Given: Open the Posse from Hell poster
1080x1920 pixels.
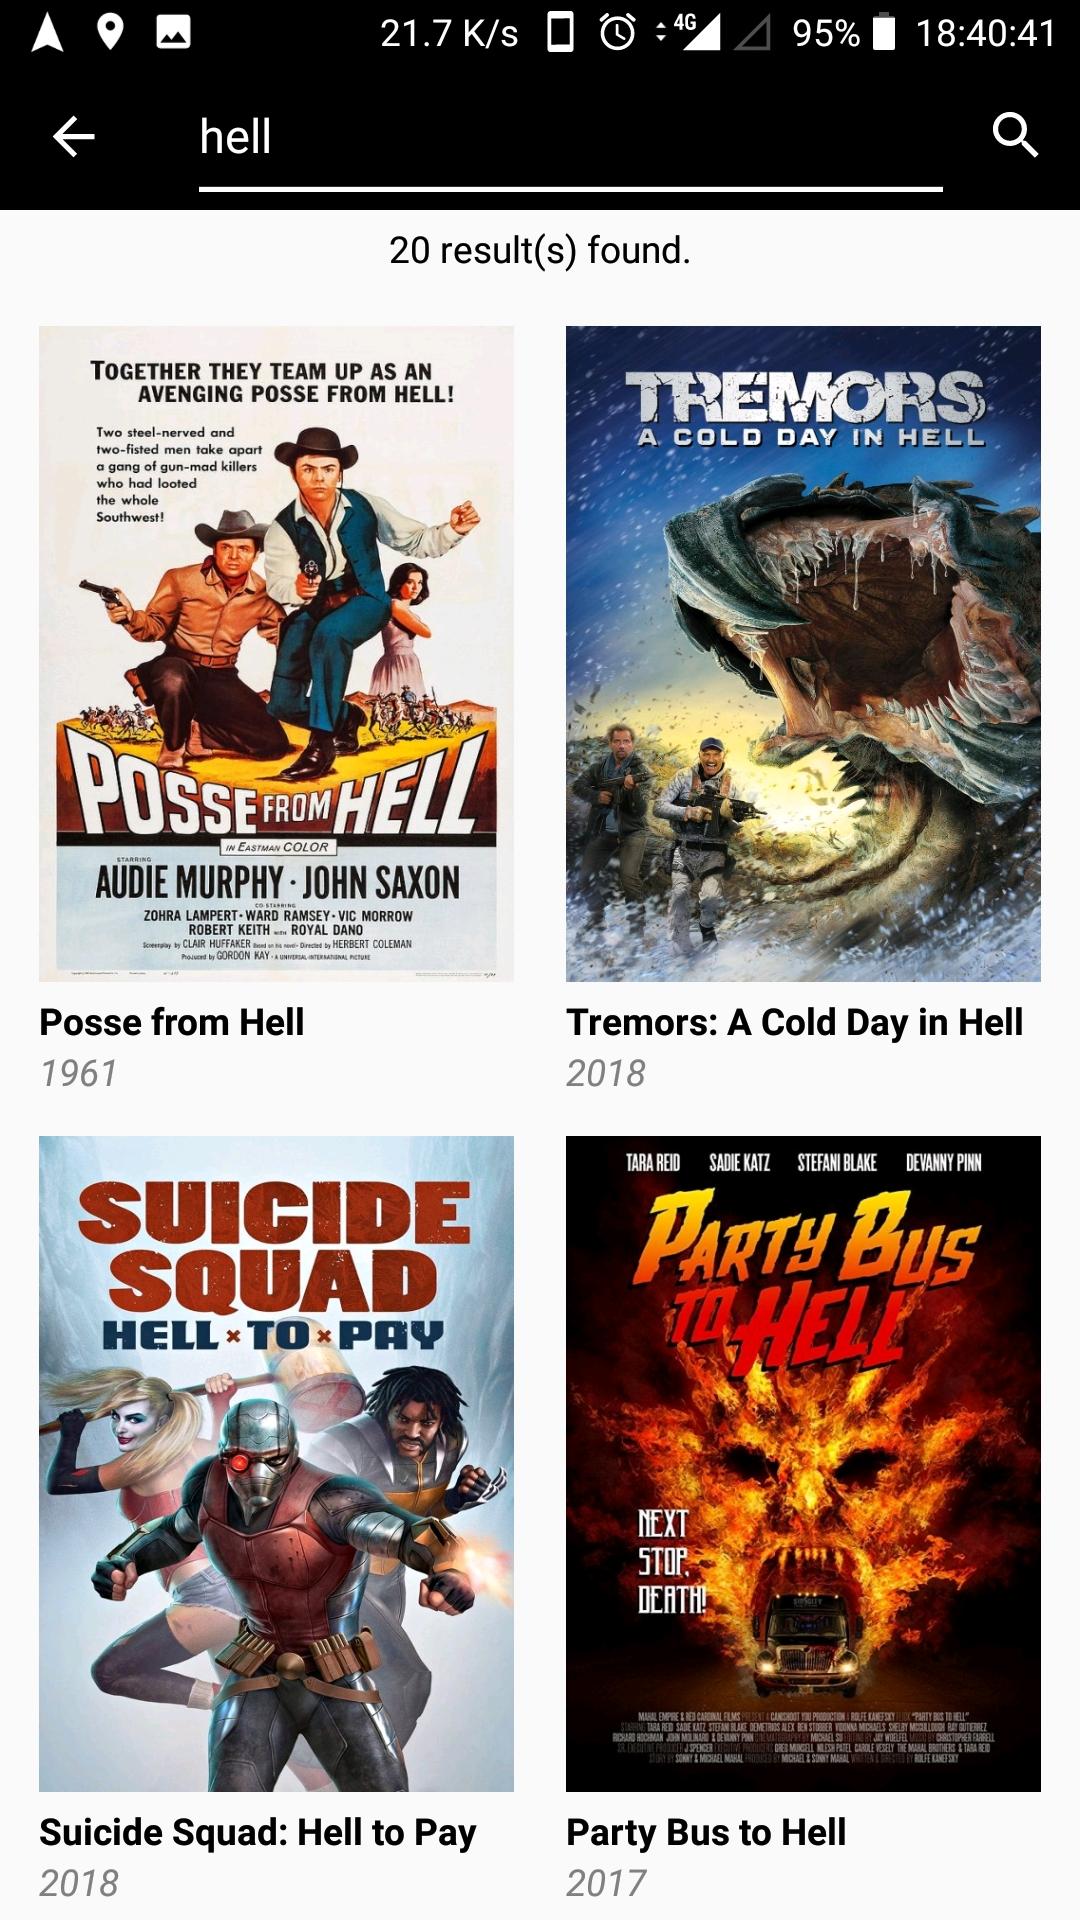Looking at the screenshot, I should 276,654.
